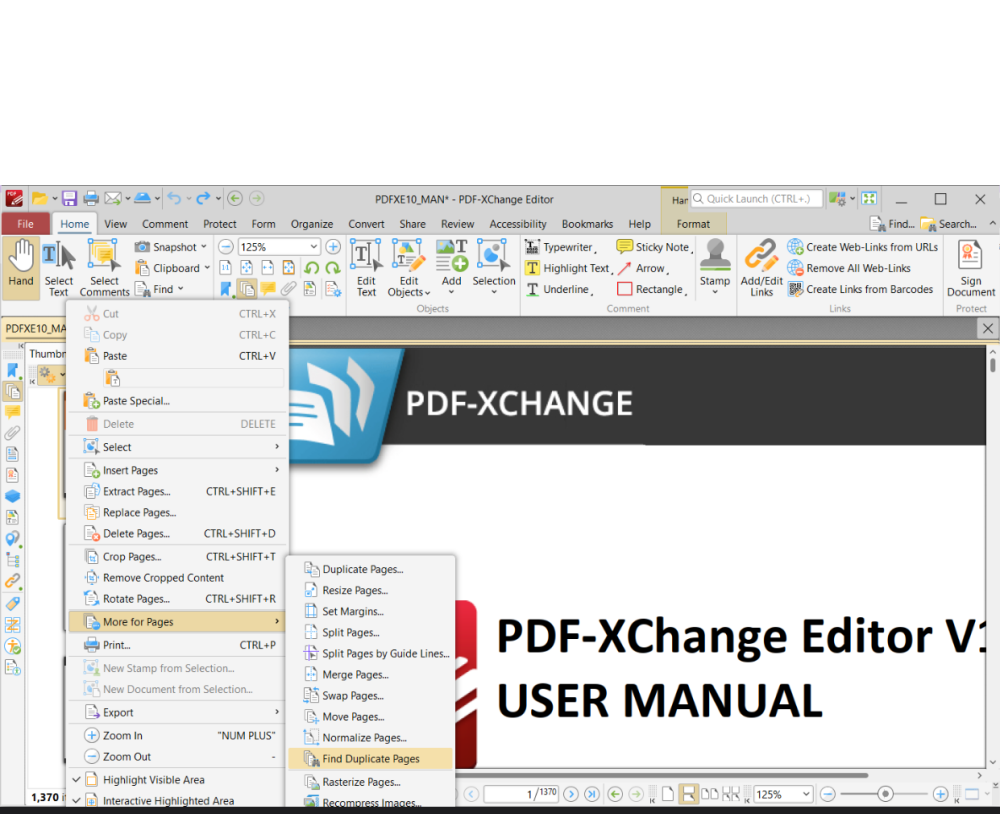Screen dimensions: 1000x814
Task: Expand the Find dropdown in ribbon
Action: (x=180, y=289)
